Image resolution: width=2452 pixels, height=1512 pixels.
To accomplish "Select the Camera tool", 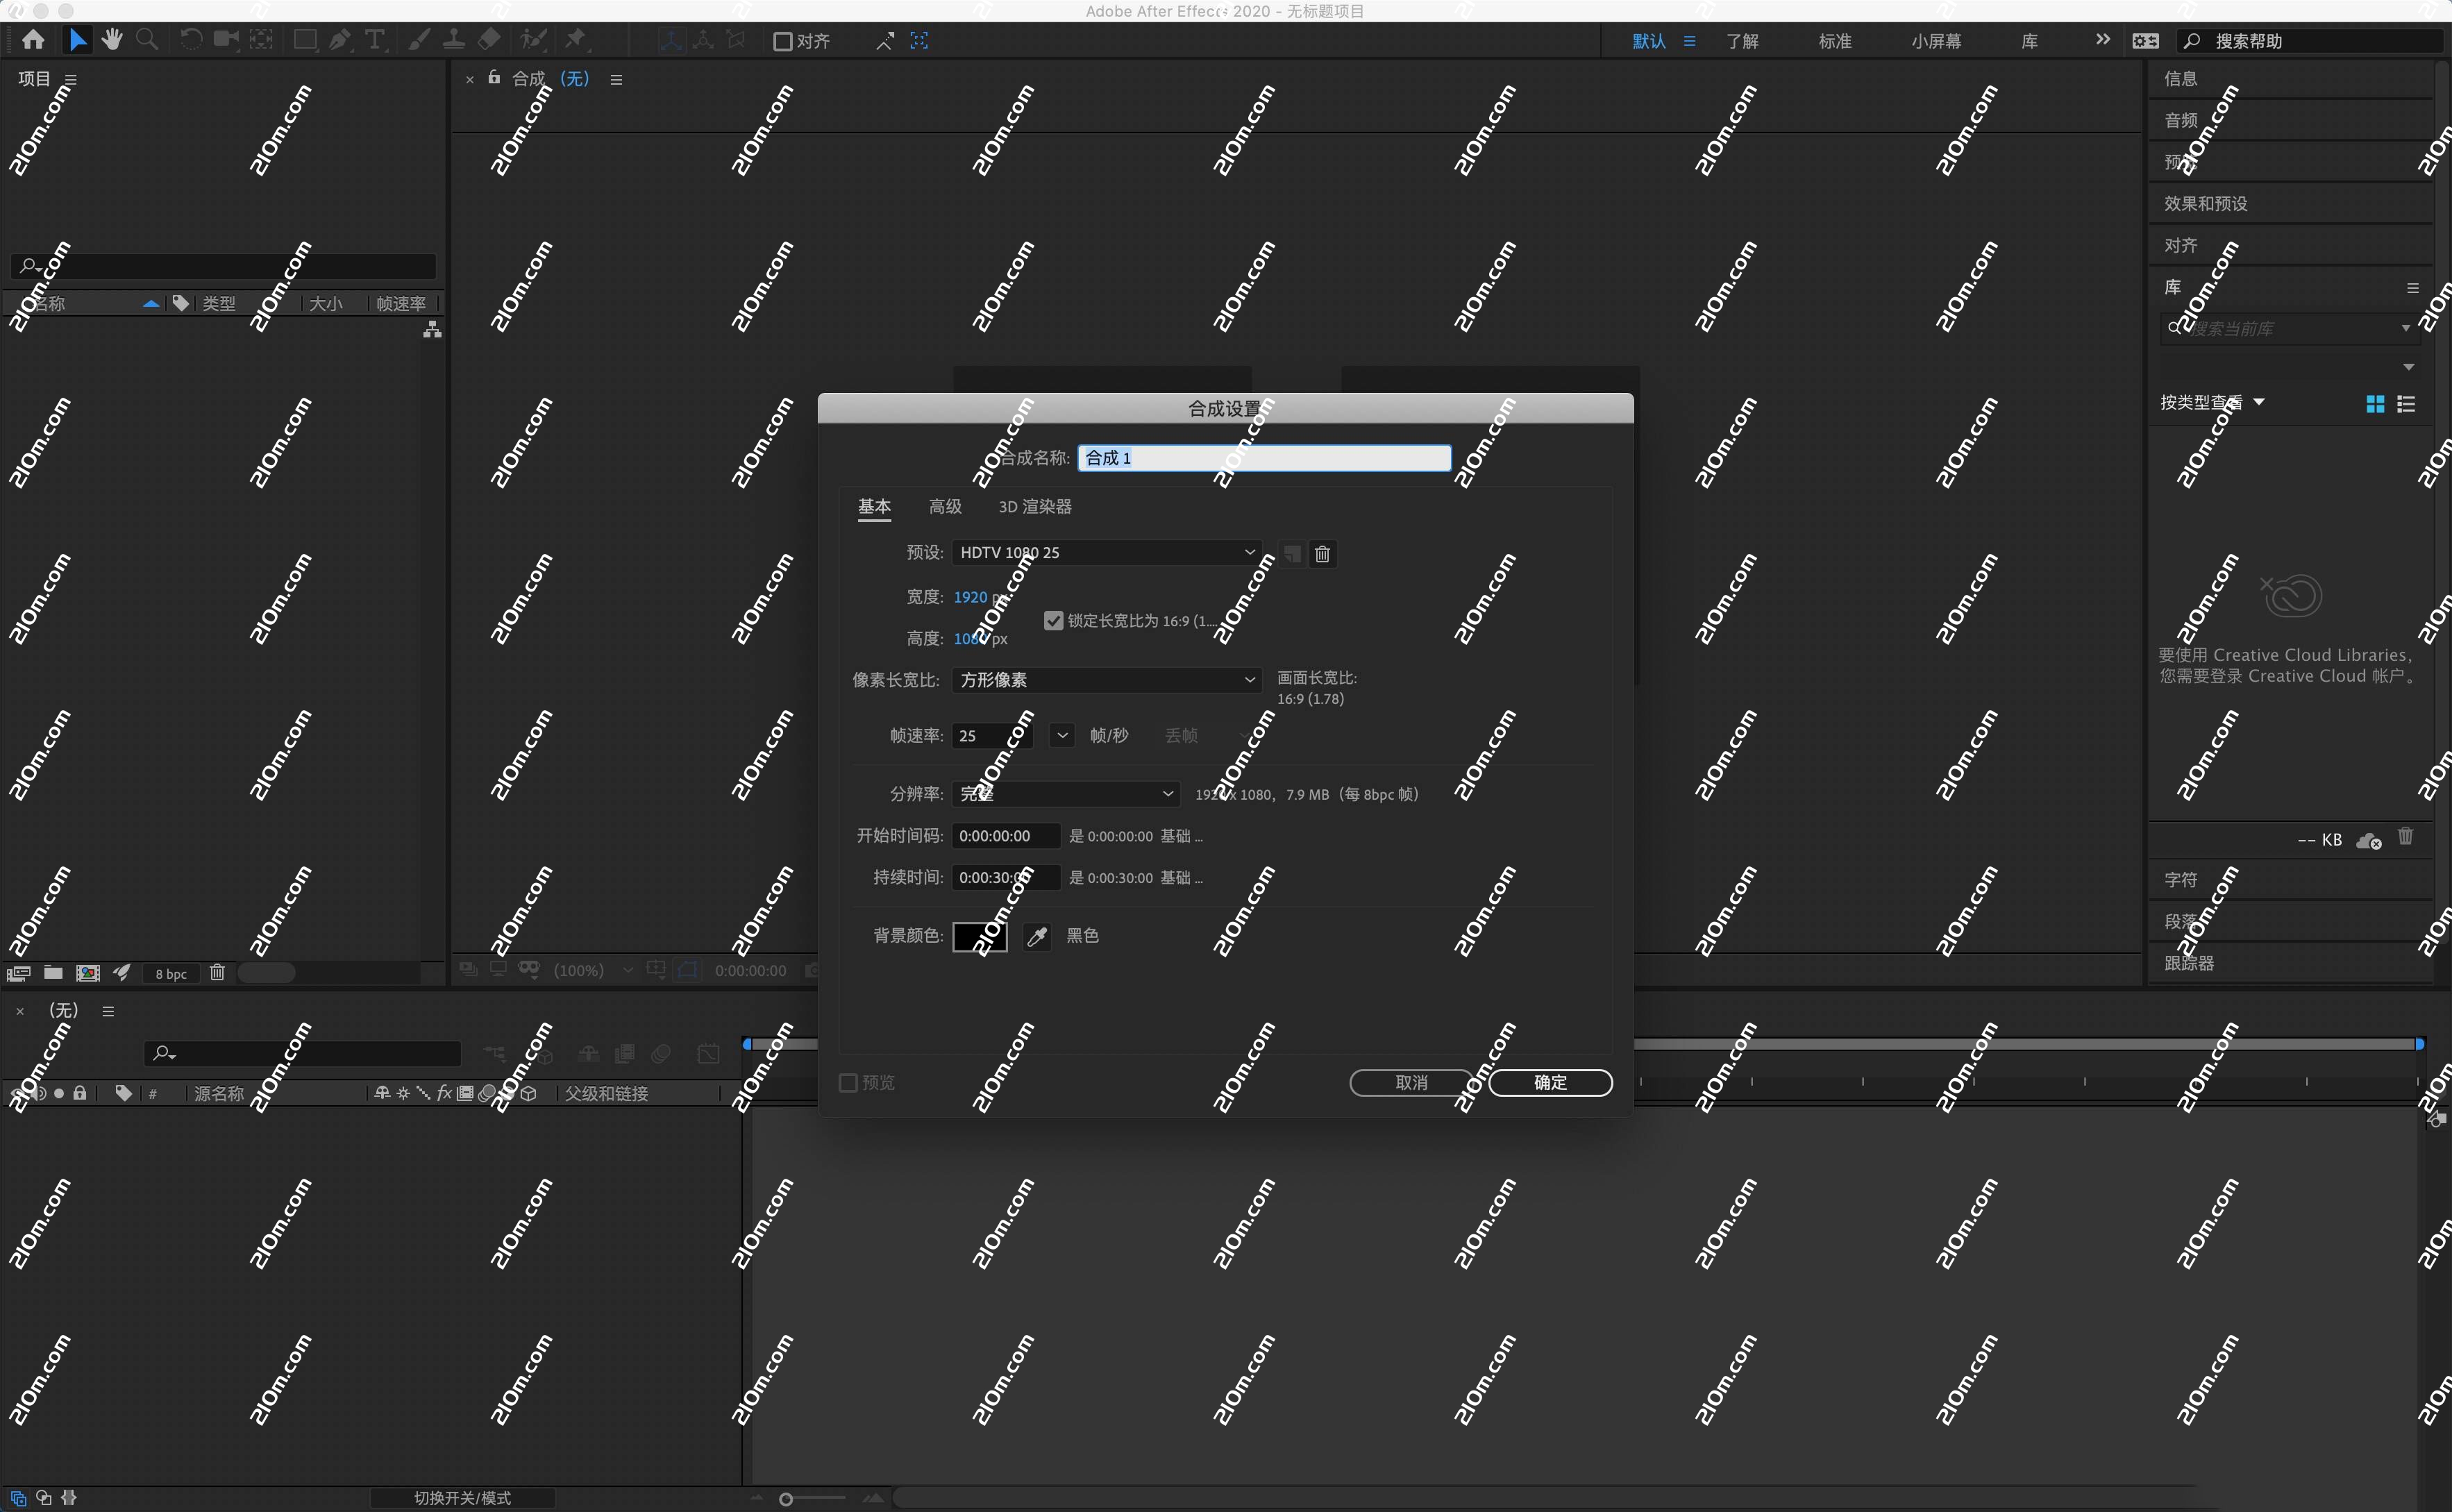I will 226,40.
